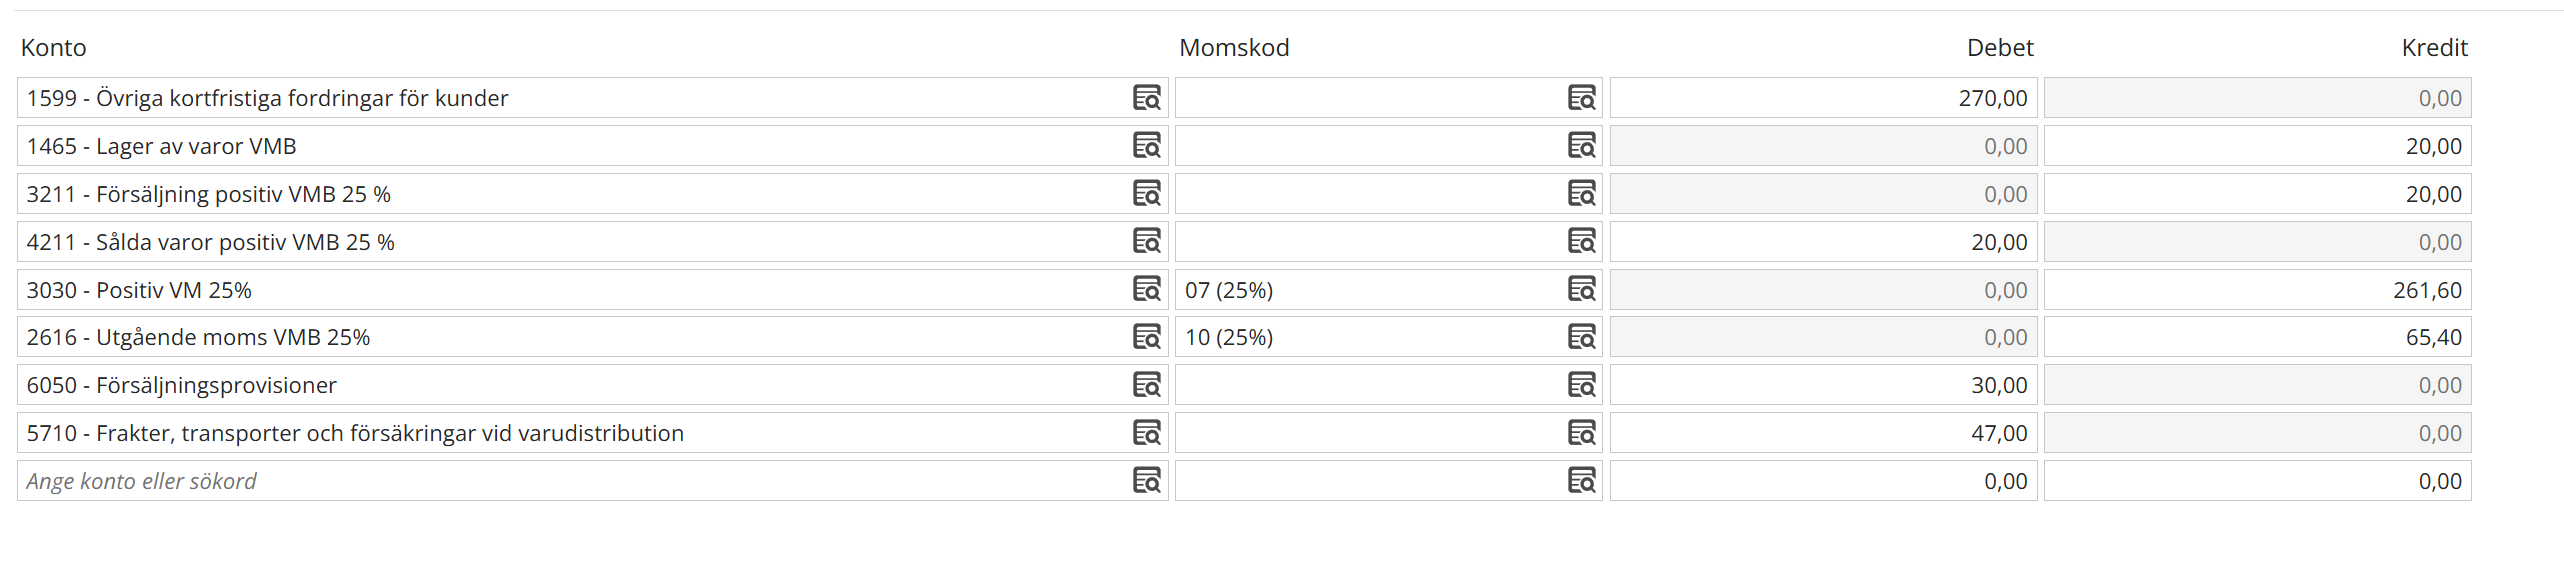The width and height of the screenshot is (2564, 587).
Task: Open account lookup for 1599 row
Action: (x=1146, y=98)
